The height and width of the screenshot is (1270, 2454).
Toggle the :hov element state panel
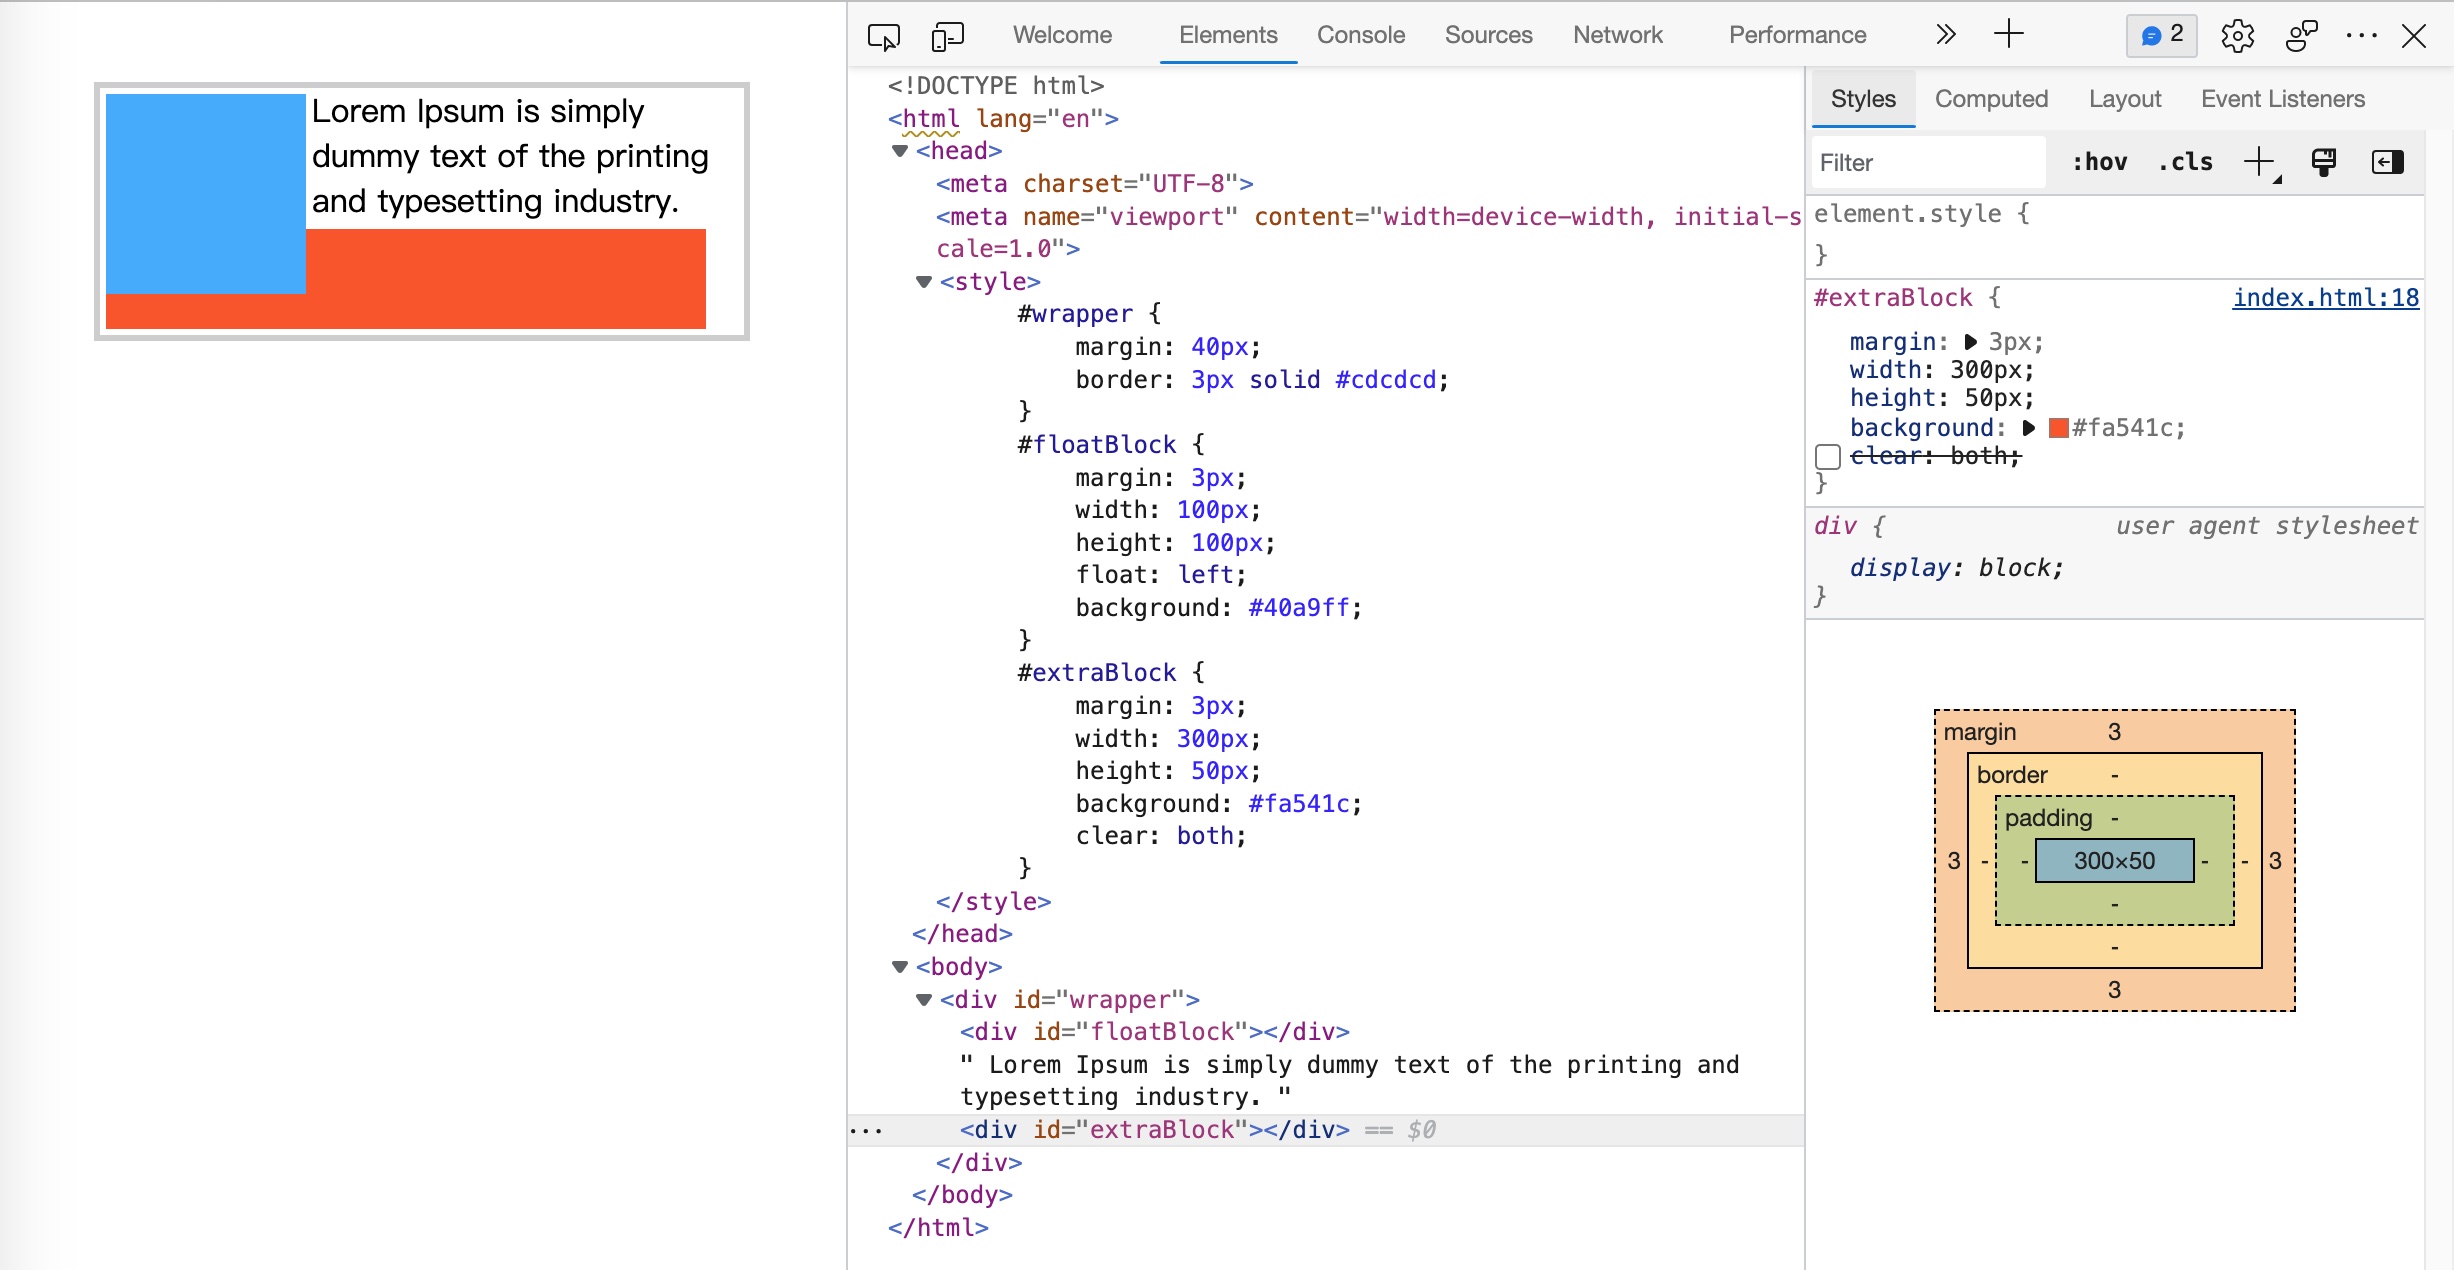pos(2099,162)
